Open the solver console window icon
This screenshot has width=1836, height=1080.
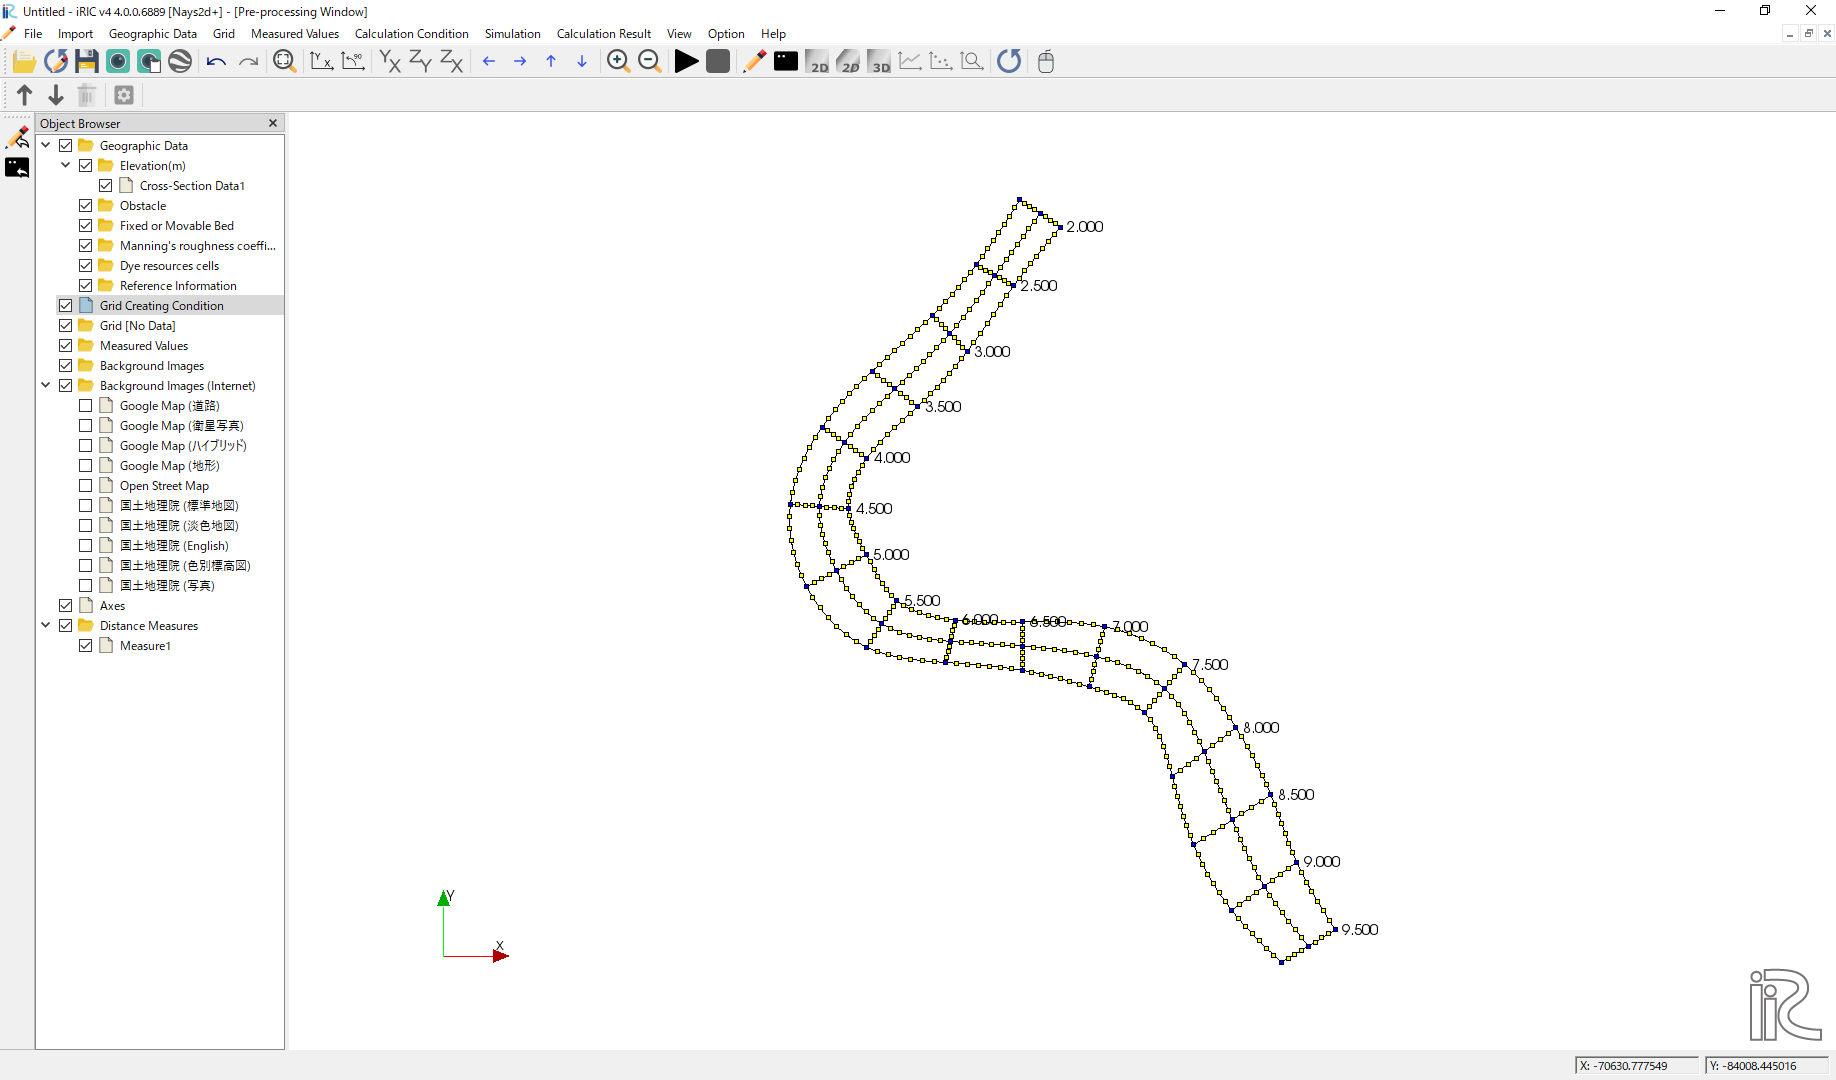click(786, 62)
